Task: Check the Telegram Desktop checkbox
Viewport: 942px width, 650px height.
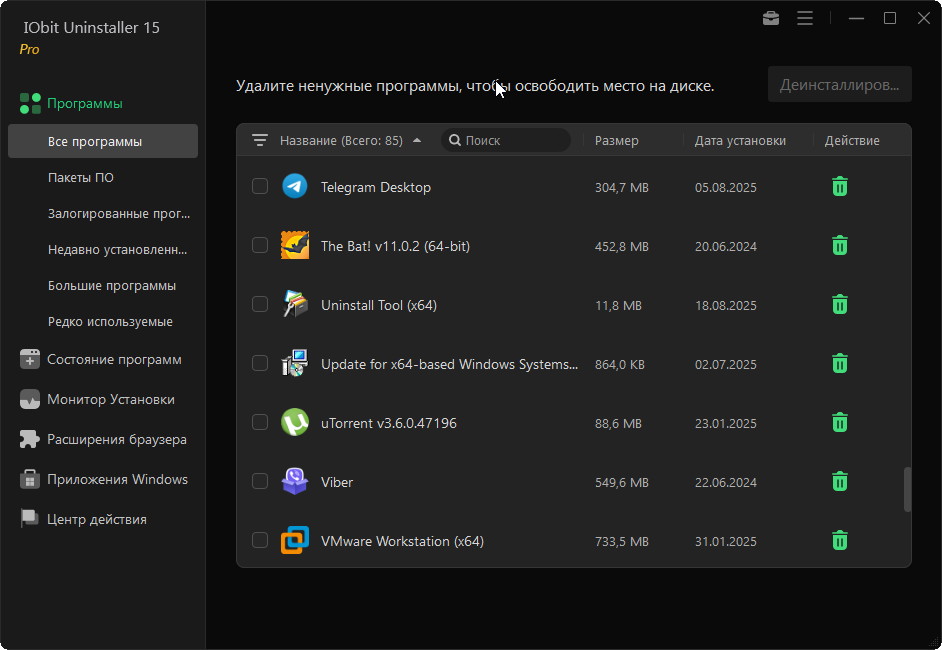Action: click(x=260, y=186)
